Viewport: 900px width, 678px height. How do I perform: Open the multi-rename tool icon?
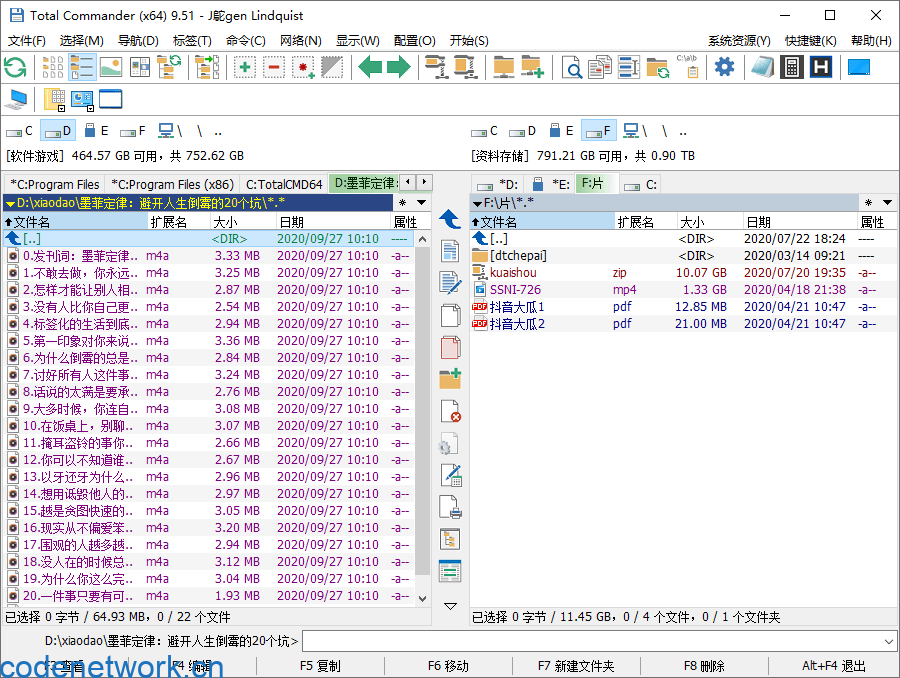point(629,67)
